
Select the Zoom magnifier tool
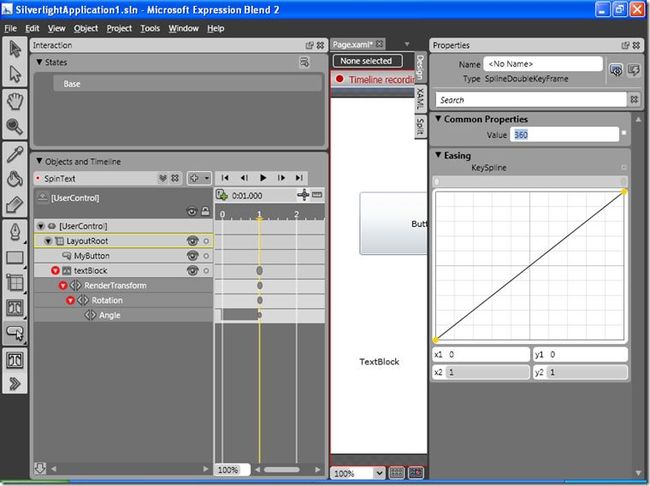[x=15, y=126]
